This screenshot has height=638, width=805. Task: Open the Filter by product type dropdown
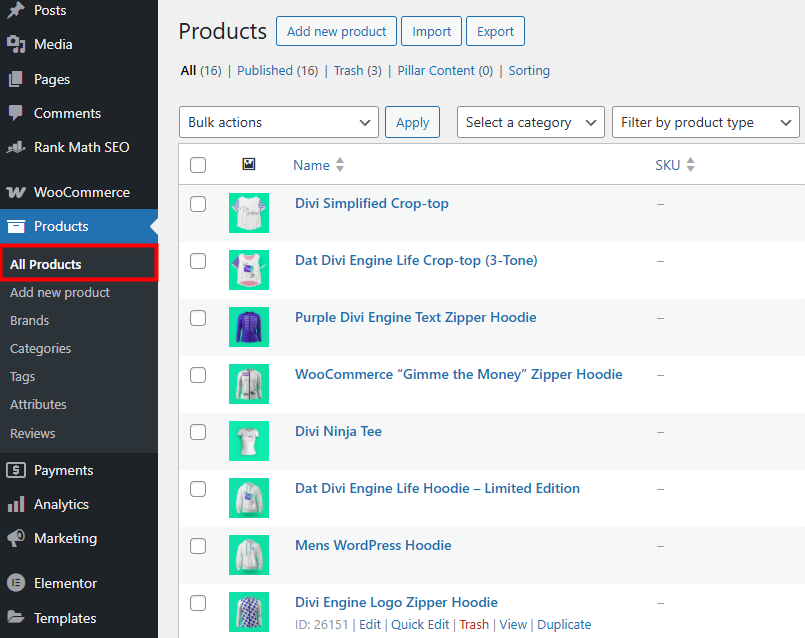pyautogui.click(x=705, y=121)
